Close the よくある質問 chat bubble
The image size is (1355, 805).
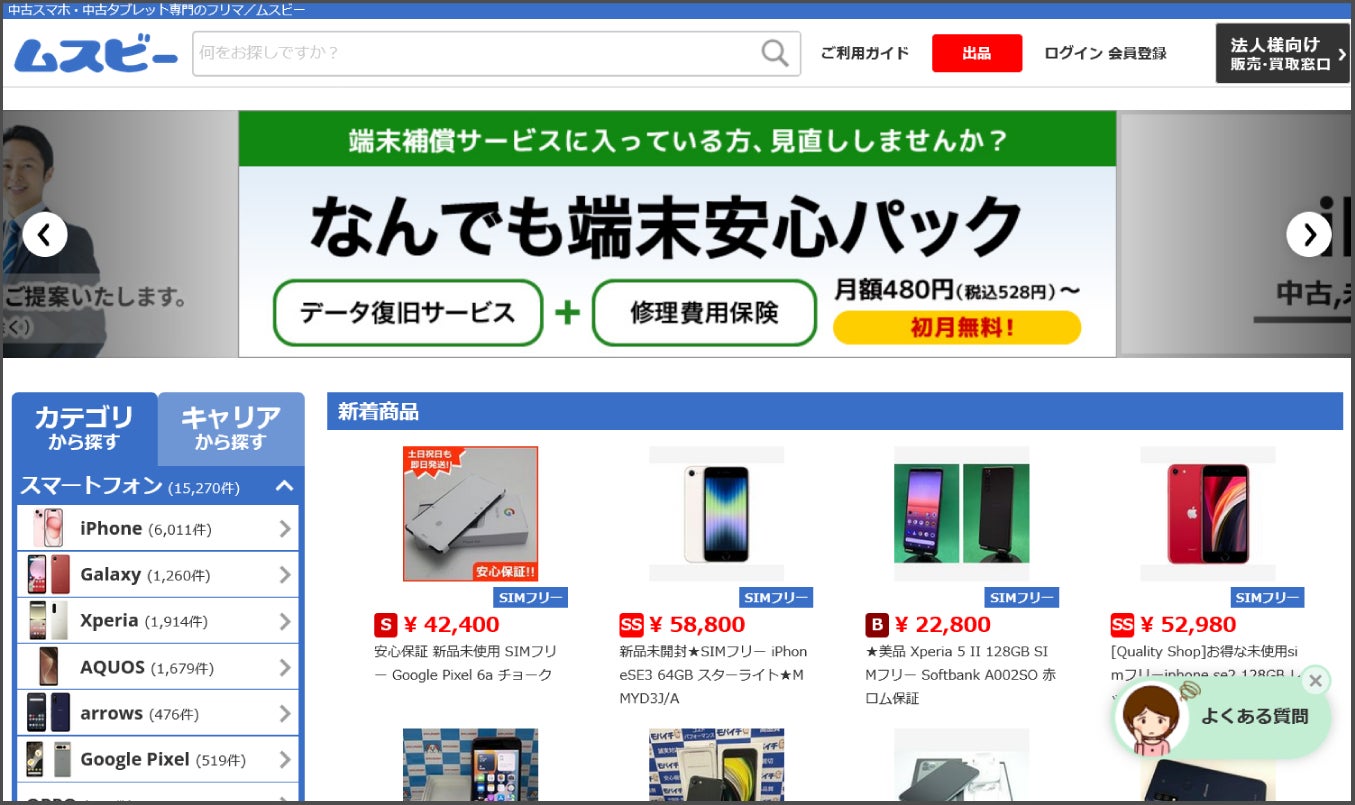click(x=1316, y=681)
